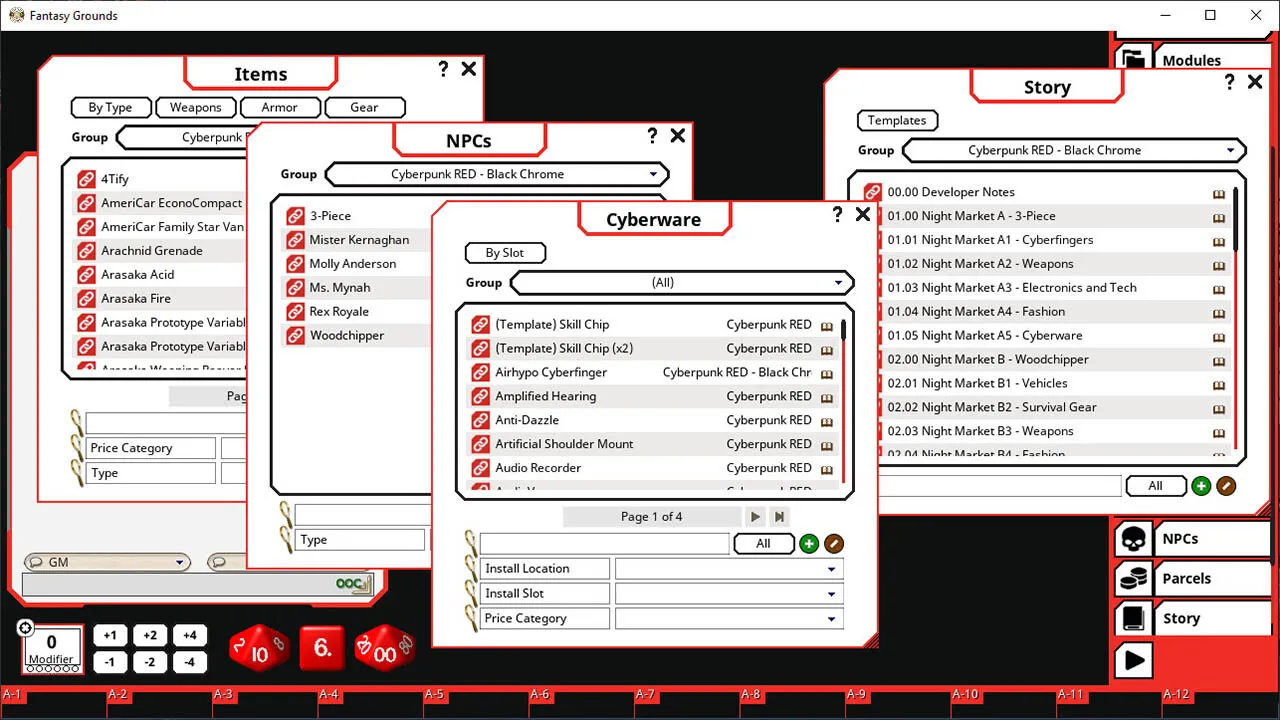This screenshot has height=720, width=1280.
Task: Click link icon beside 00.00 Developer Notes
Action: [x=873, y=192]
